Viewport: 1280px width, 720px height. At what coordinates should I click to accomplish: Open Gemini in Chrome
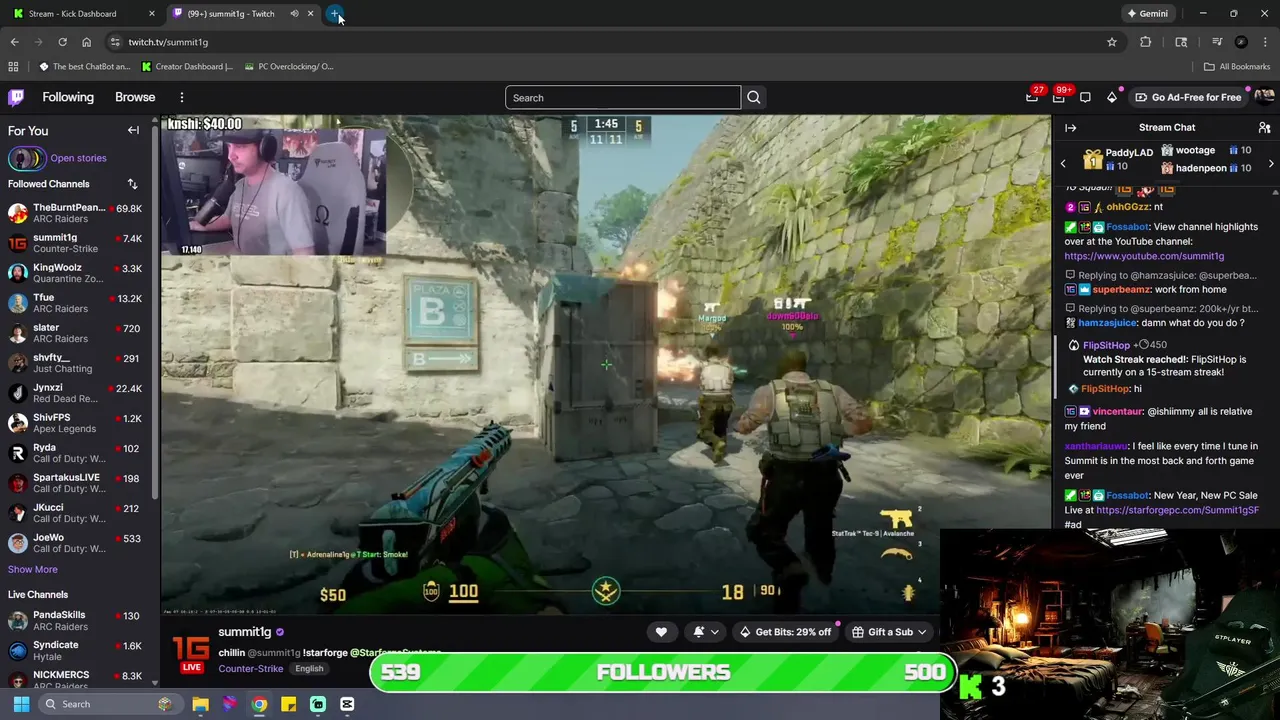[1147, 14]
